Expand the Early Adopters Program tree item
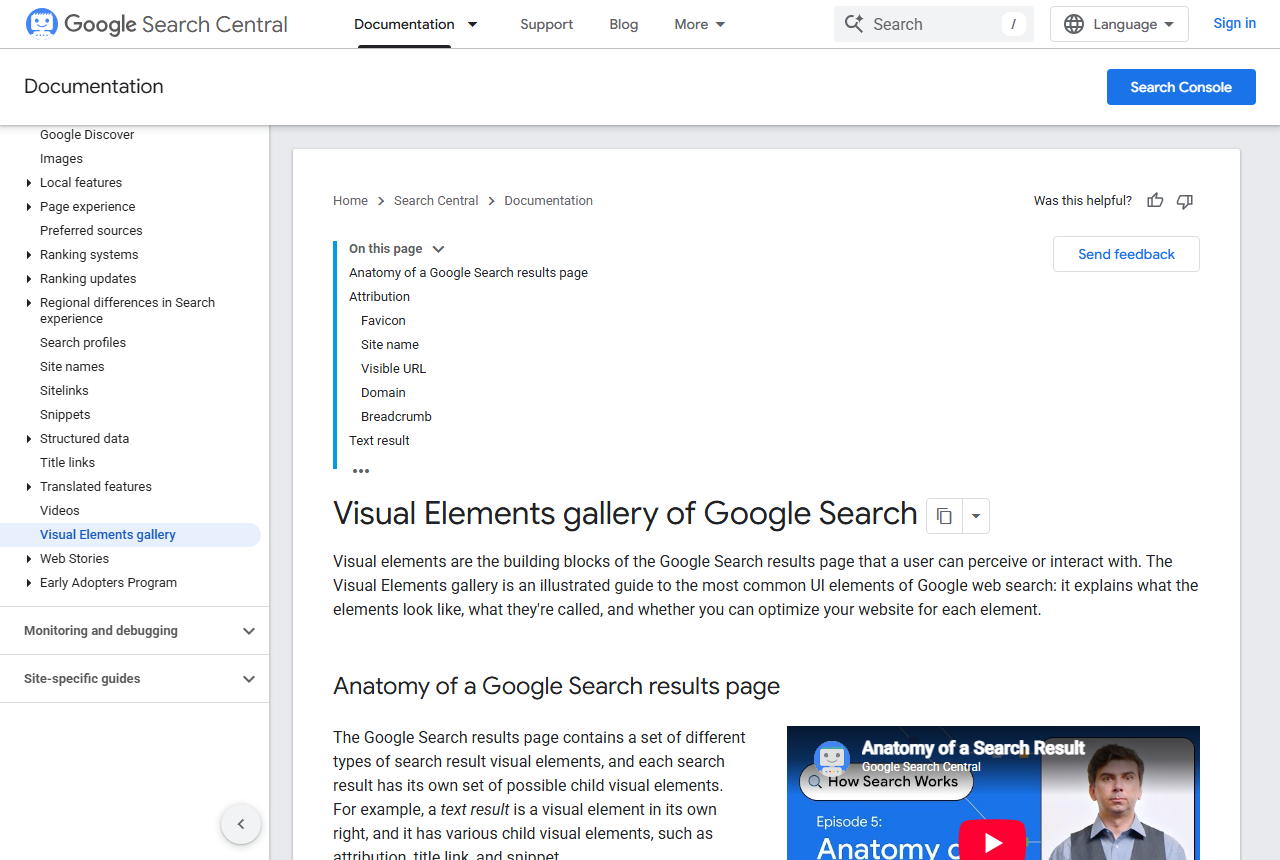The height and width of the screenshot is (860, 1280). tap(29, 583)
